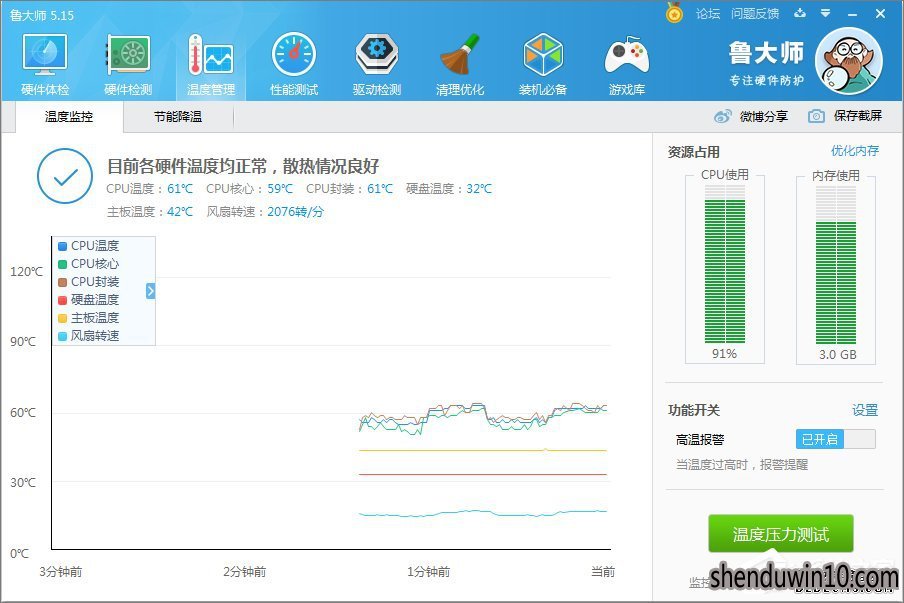Viewport: 904px width, 603px height.
Task: Toggle the CPU核心 legend entry
Action: click(x=89, y=263)
